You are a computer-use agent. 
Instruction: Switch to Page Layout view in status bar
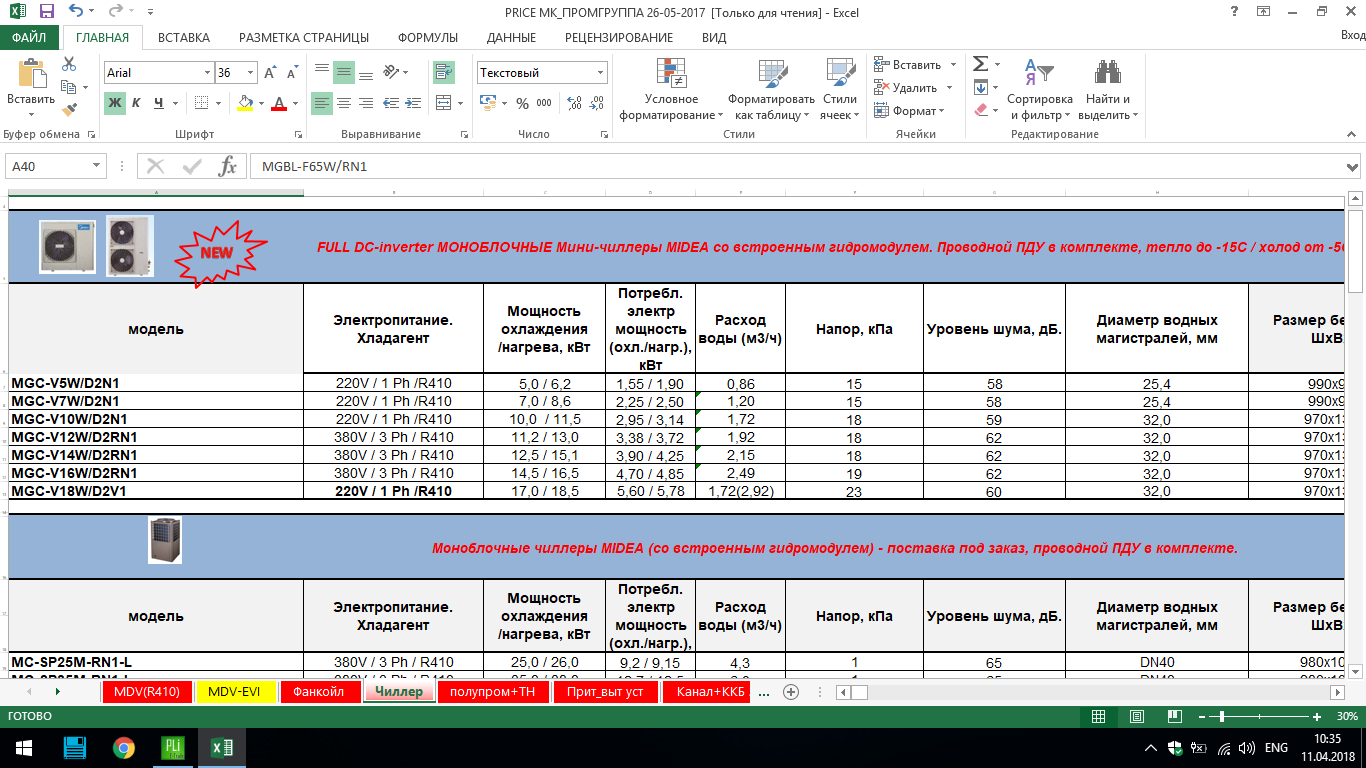click(1137, 717)
